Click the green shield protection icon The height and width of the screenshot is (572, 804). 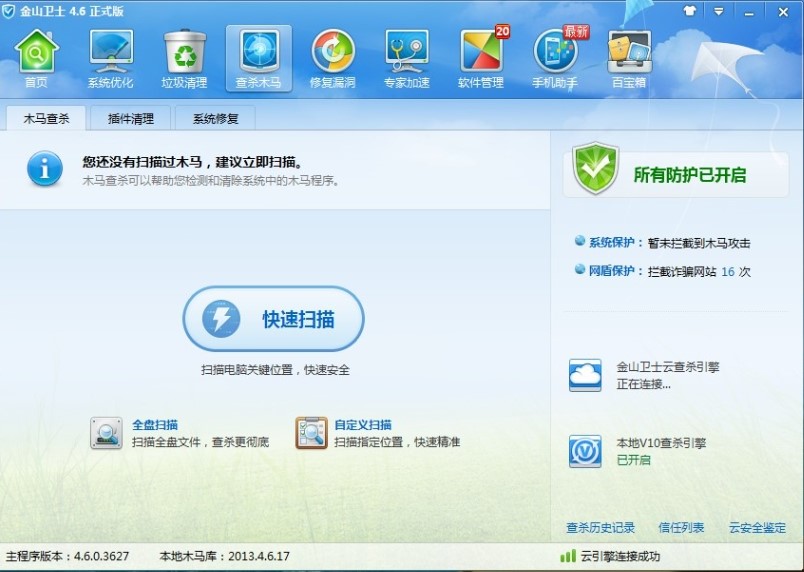[x=595, y=168]
